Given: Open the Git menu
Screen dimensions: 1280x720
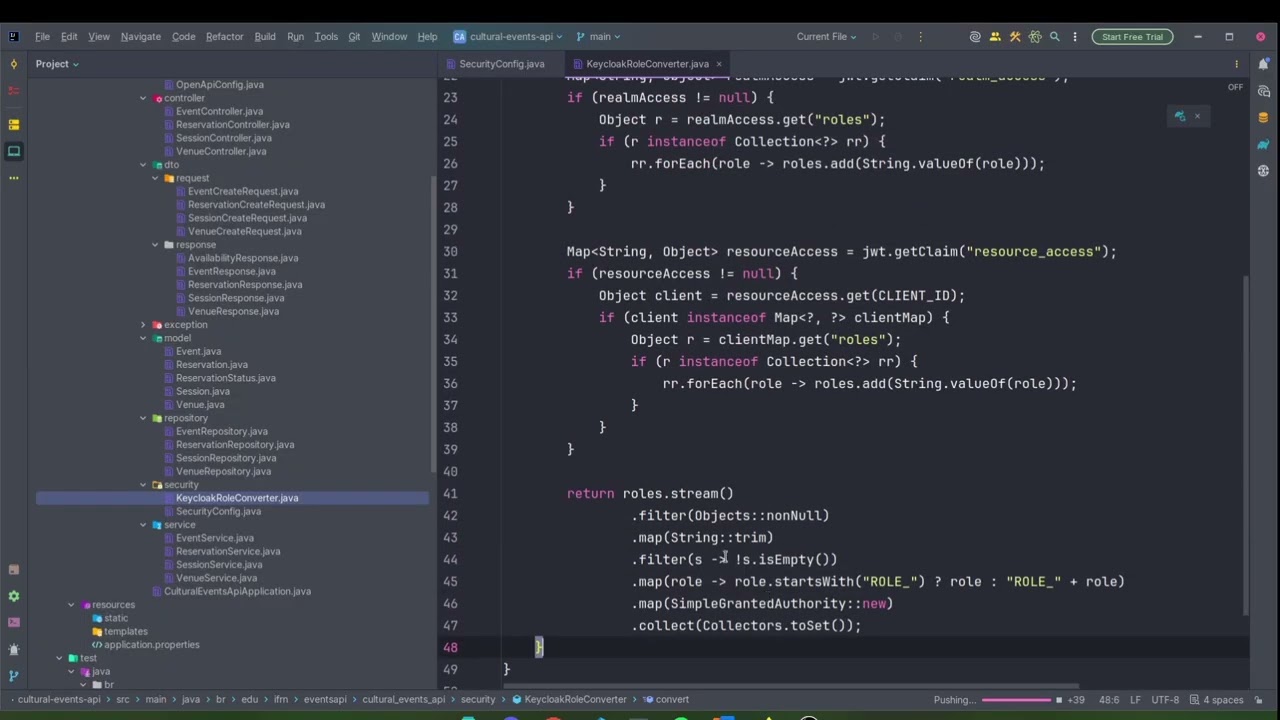Looking at the screenshot, I should click(x=354, y=37).
